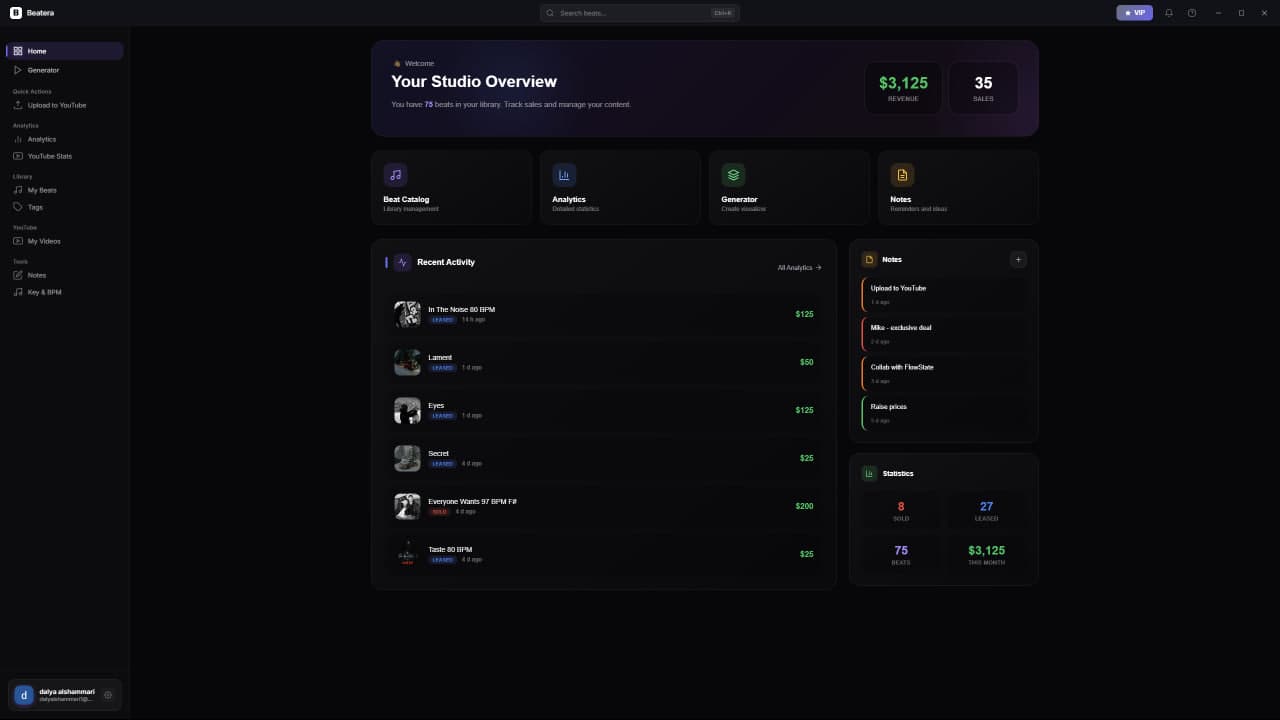1280x720 pixels.
Task: Open Upload to YouTube via its upload icon
Action: 20,105
